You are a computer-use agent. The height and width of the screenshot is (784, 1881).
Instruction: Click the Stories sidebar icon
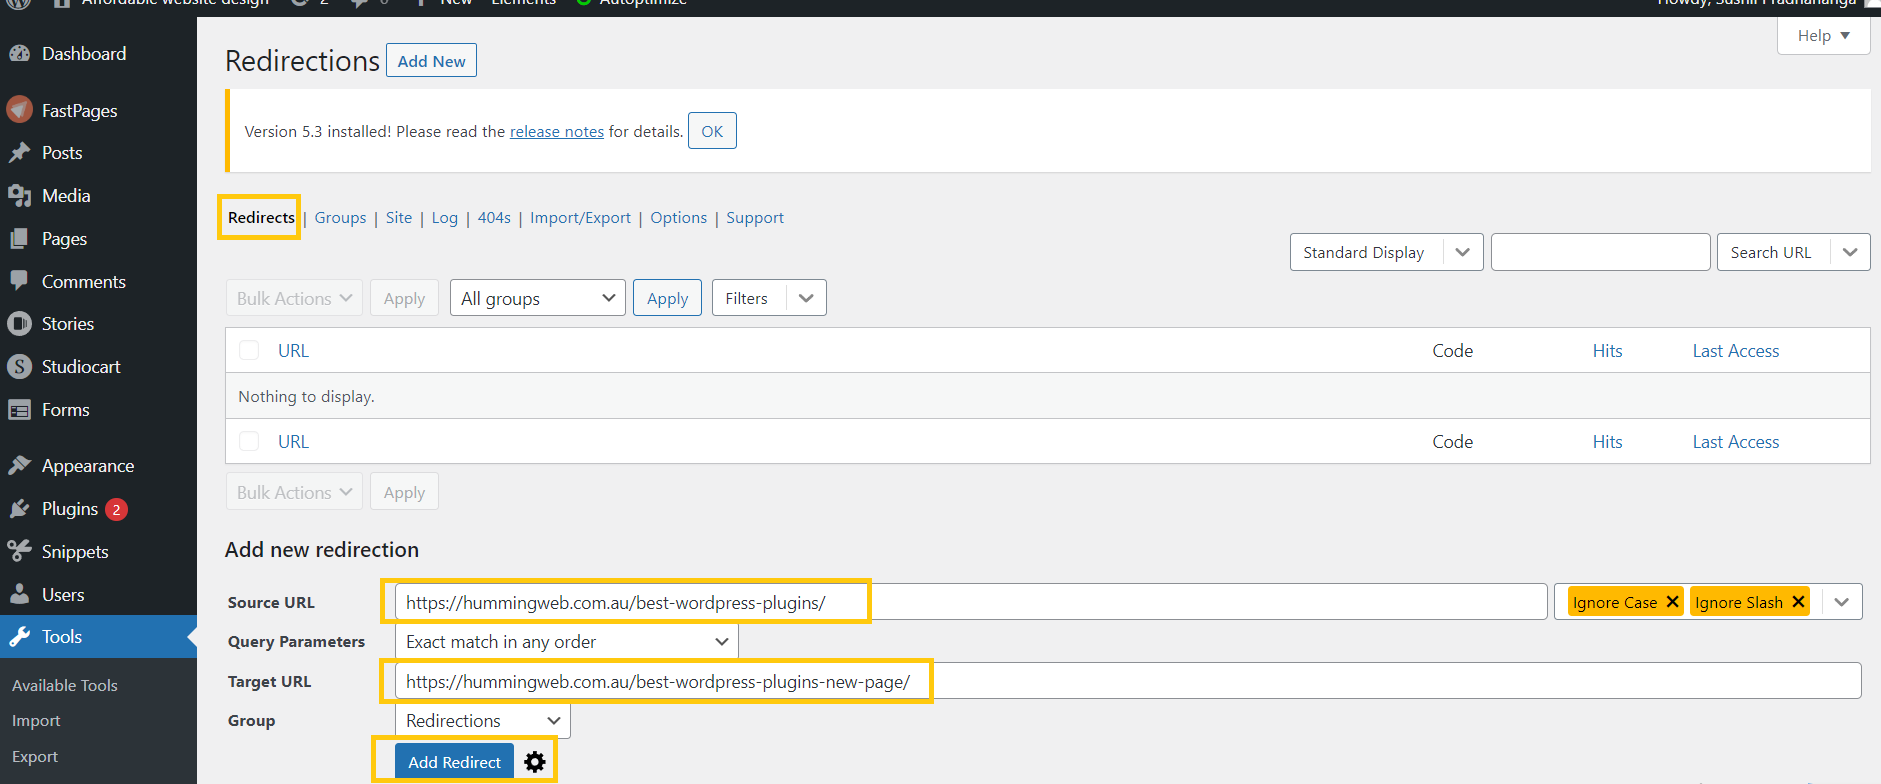click(19, 324)
